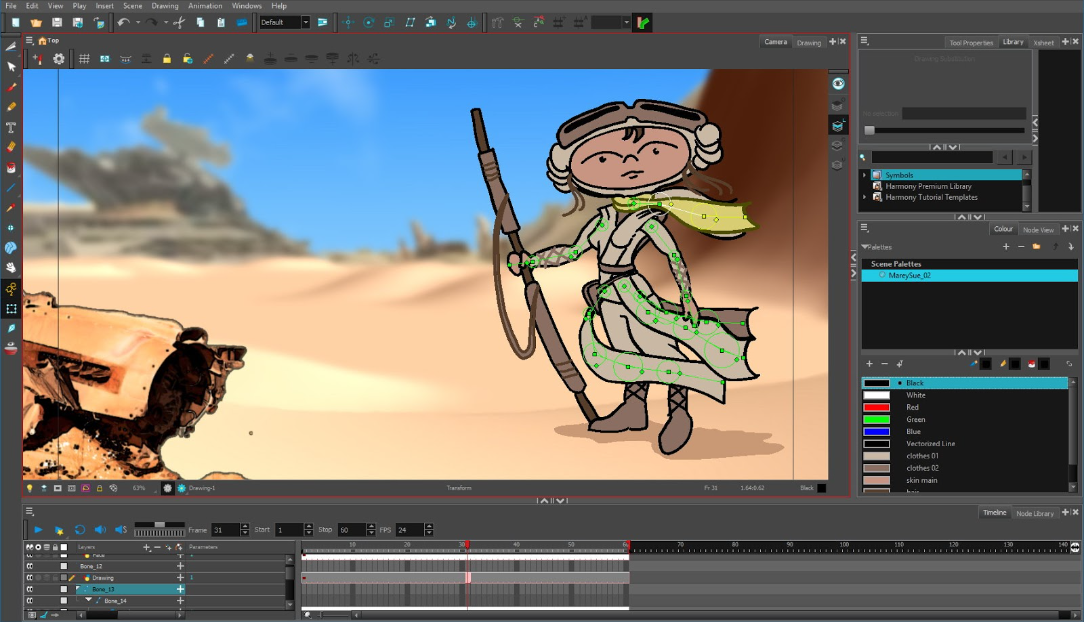Add a layer with the timeline plus button
Viewport: 1084px width, 622px height.
(146, 547)
